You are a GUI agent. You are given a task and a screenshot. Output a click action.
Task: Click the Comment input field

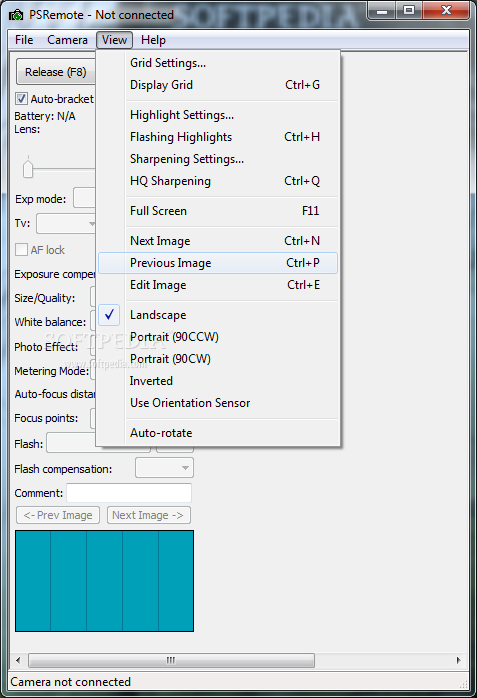coord(129,493)
